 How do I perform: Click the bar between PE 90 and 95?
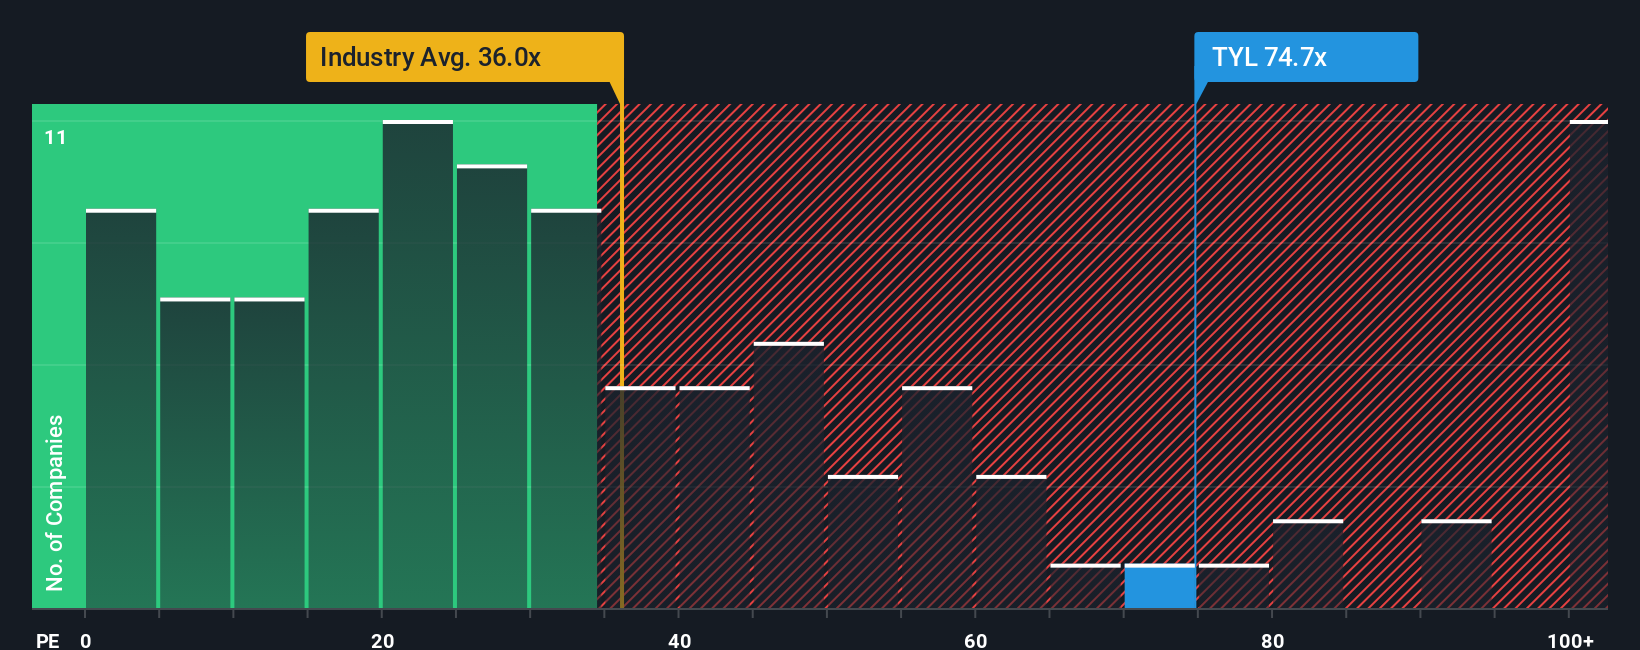coord(1456,565)
